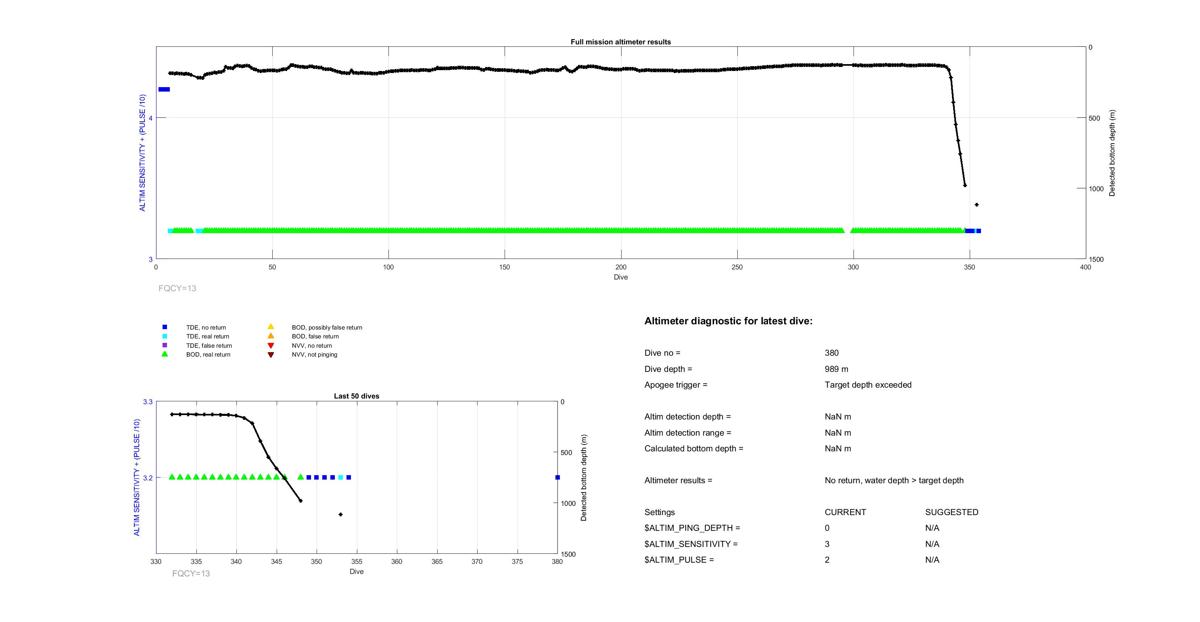Image resolution: width=1200 pixels, height=622 pixels.
Task: Click the green triangle BOD real return legend marker
Action: pos(165,354)
